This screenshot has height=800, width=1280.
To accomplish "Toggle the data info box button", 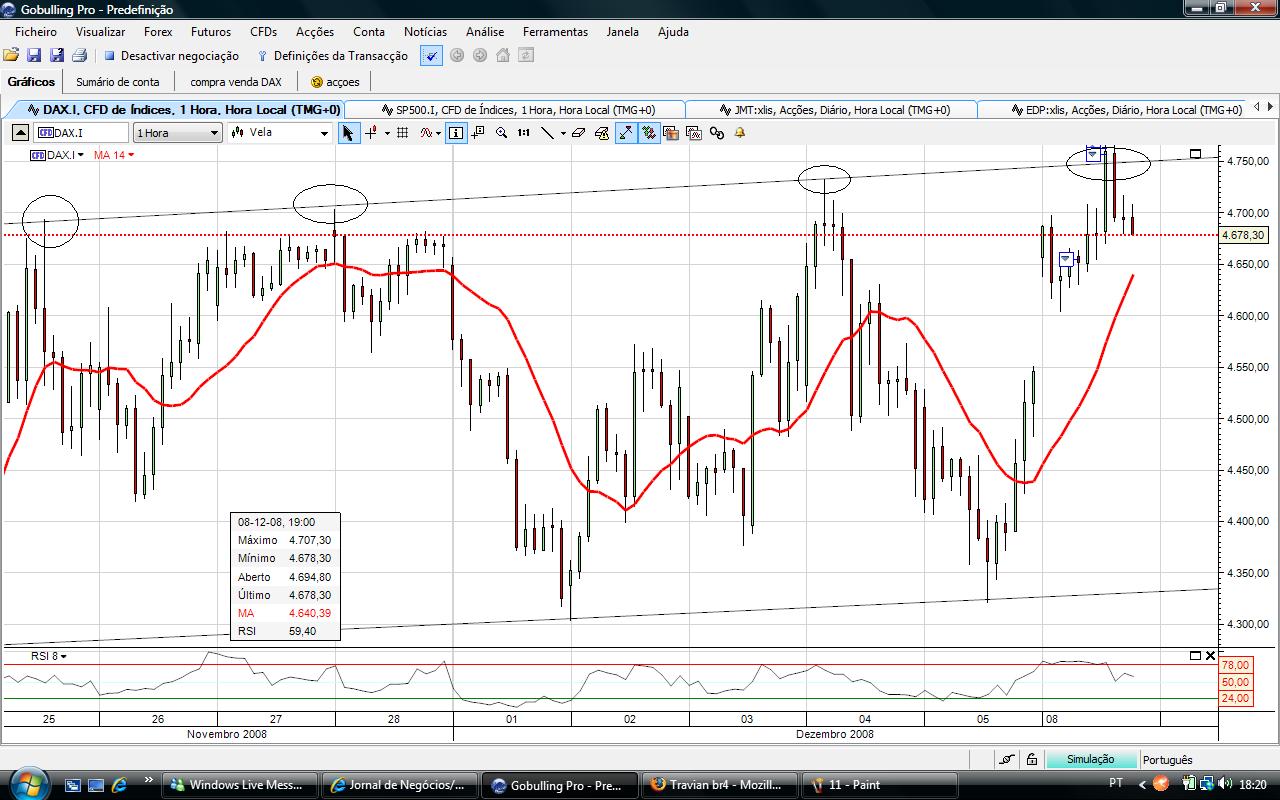I will coord(456,132).
